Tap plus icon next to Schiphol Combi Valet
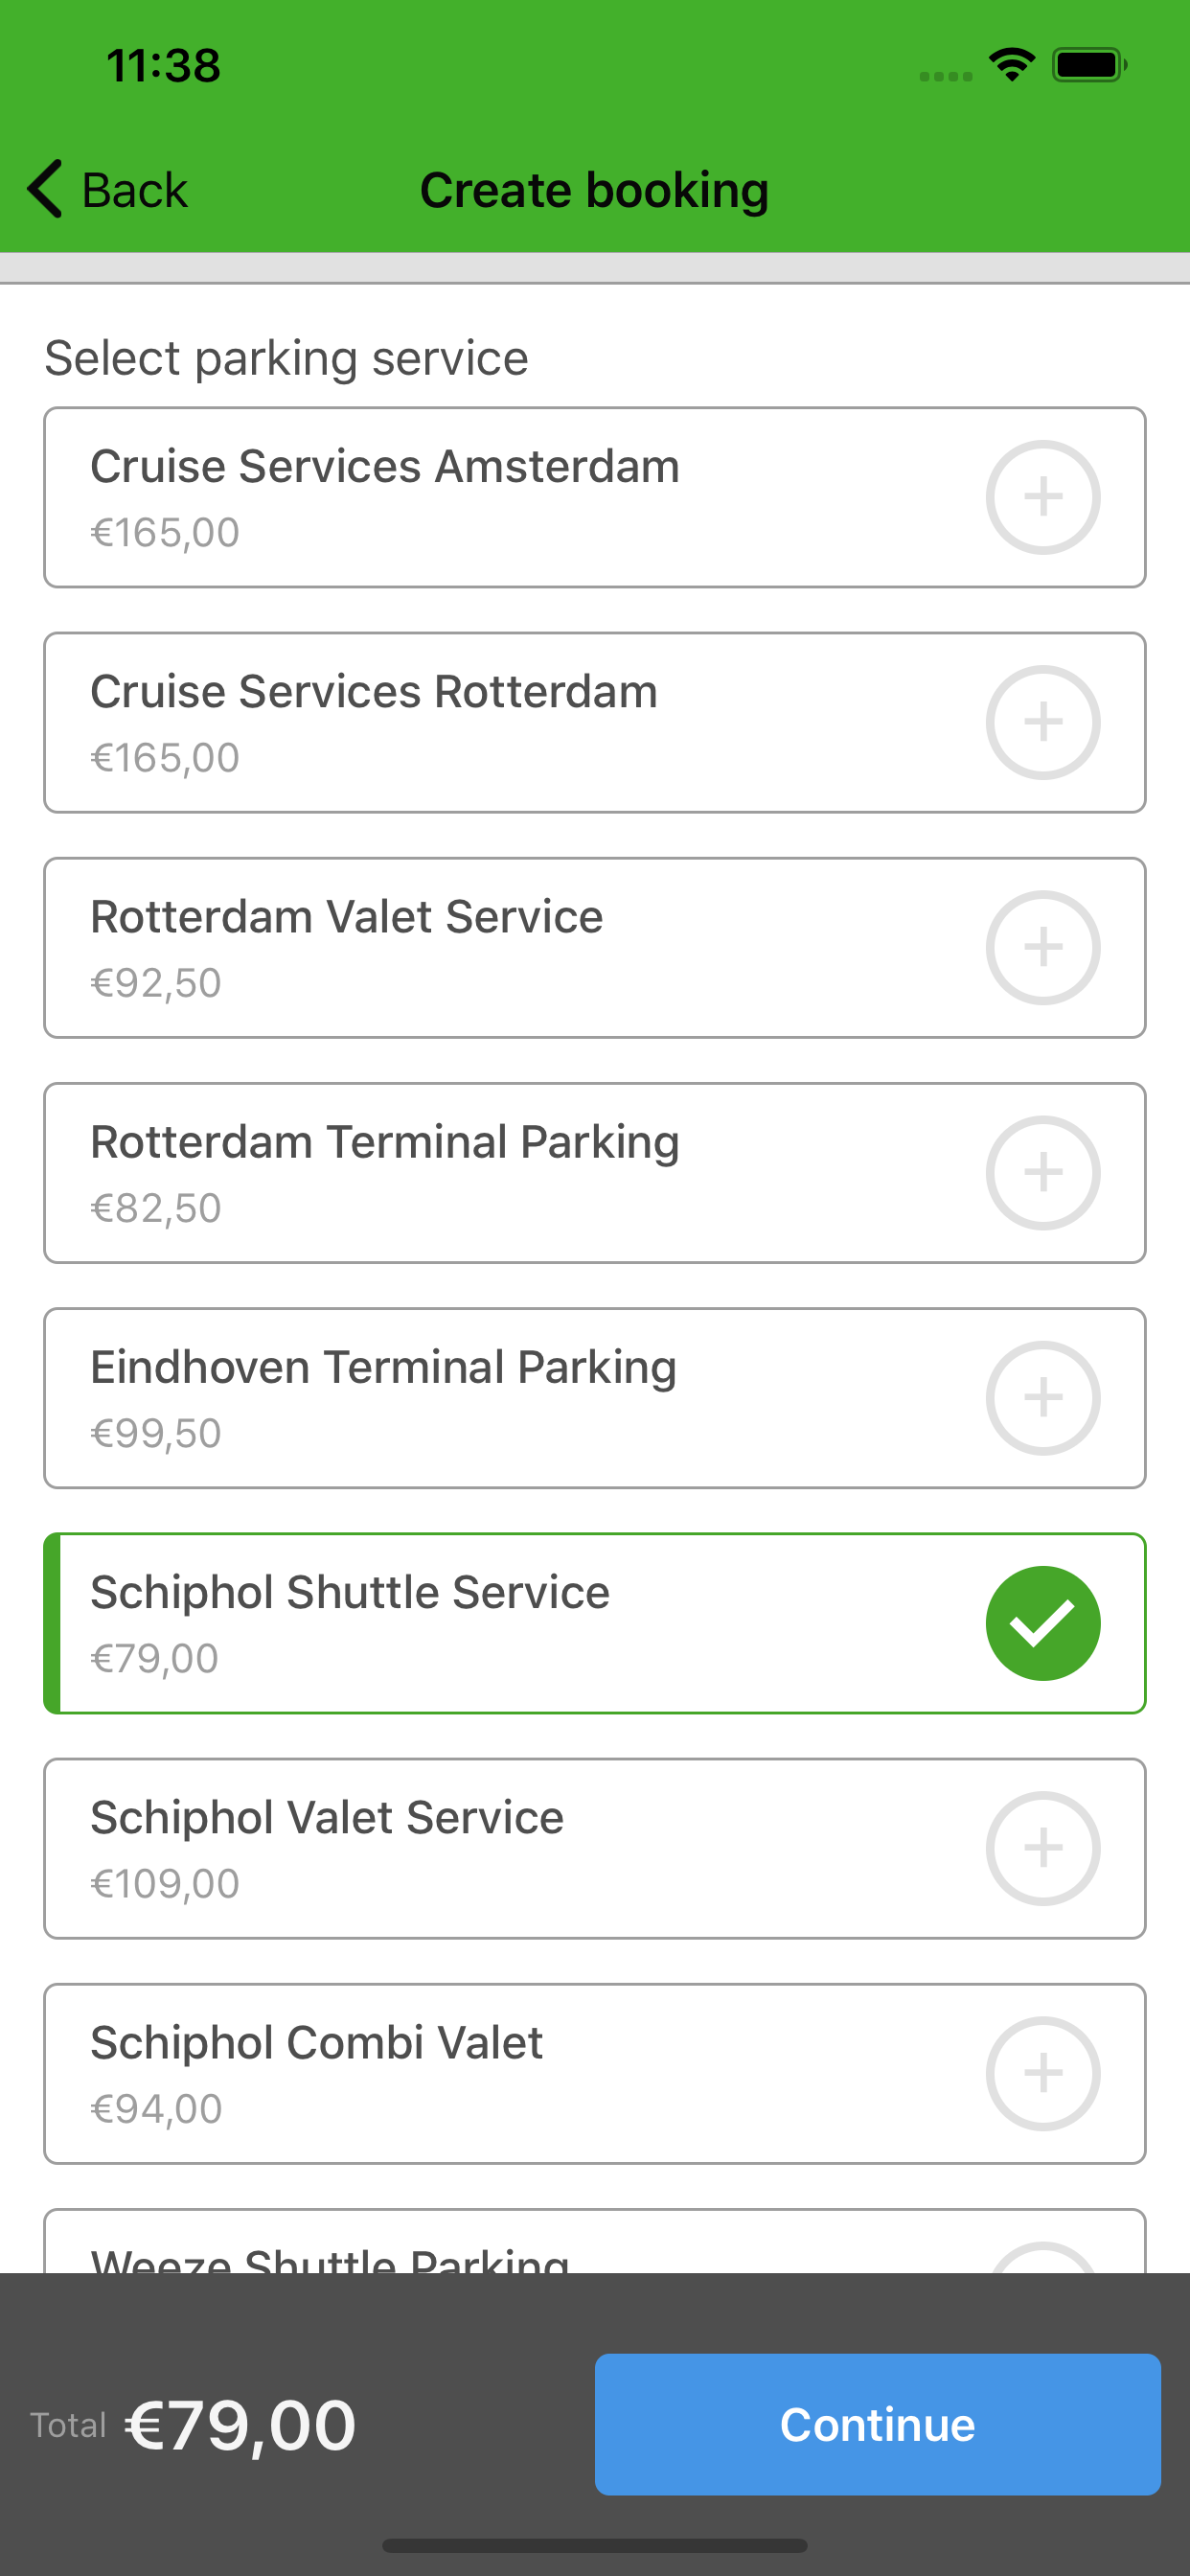The height and width of the screenshot is (2576, 1190). 1043,2073
